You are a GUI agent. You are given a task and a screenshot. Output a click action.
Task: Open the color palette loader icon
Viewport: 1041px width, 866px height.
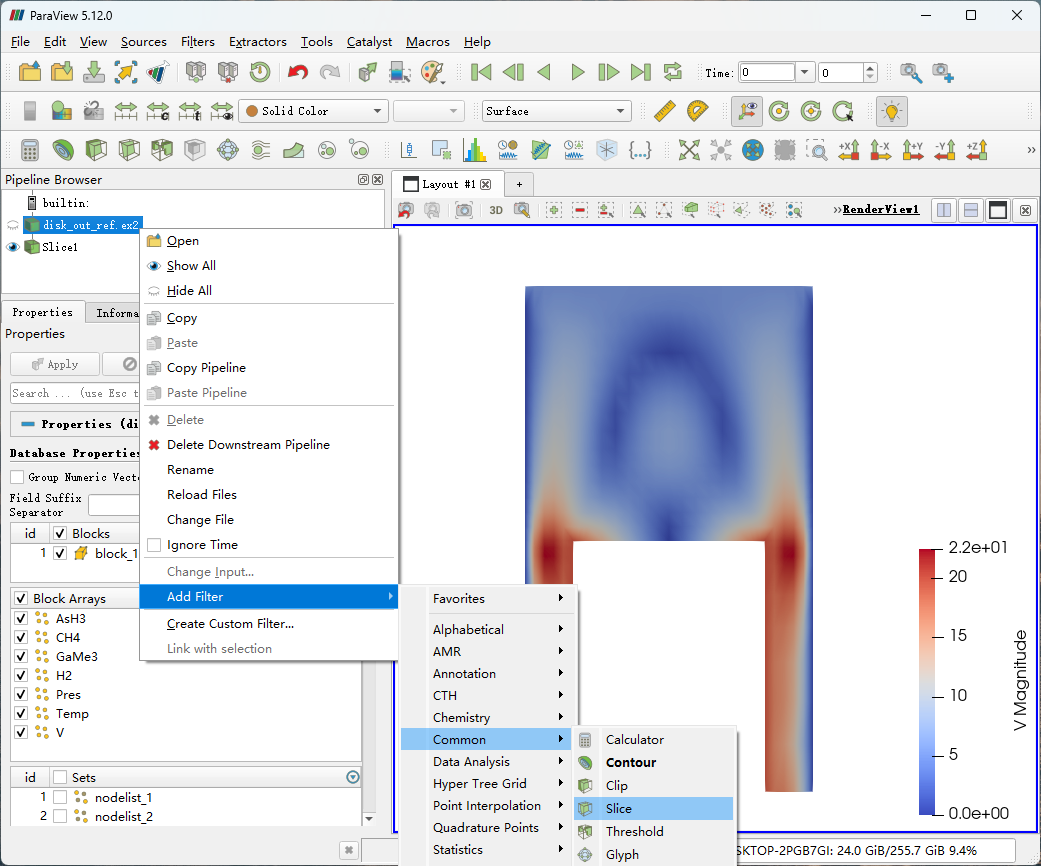tap(432, 72)
